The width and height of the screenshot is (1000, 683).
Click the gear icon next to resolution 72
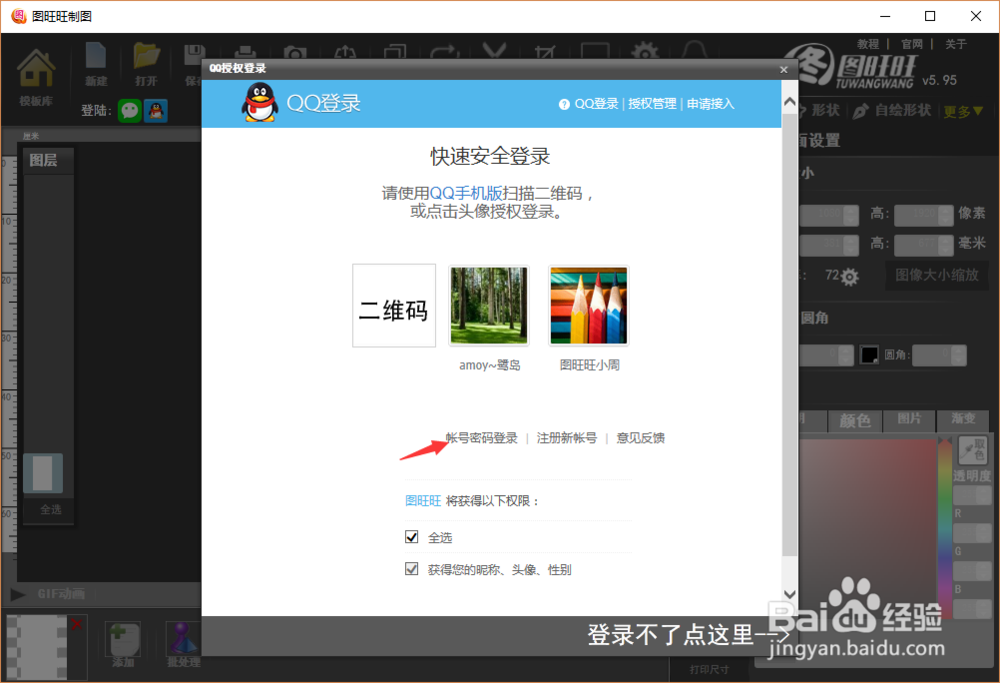coord(849,277)
